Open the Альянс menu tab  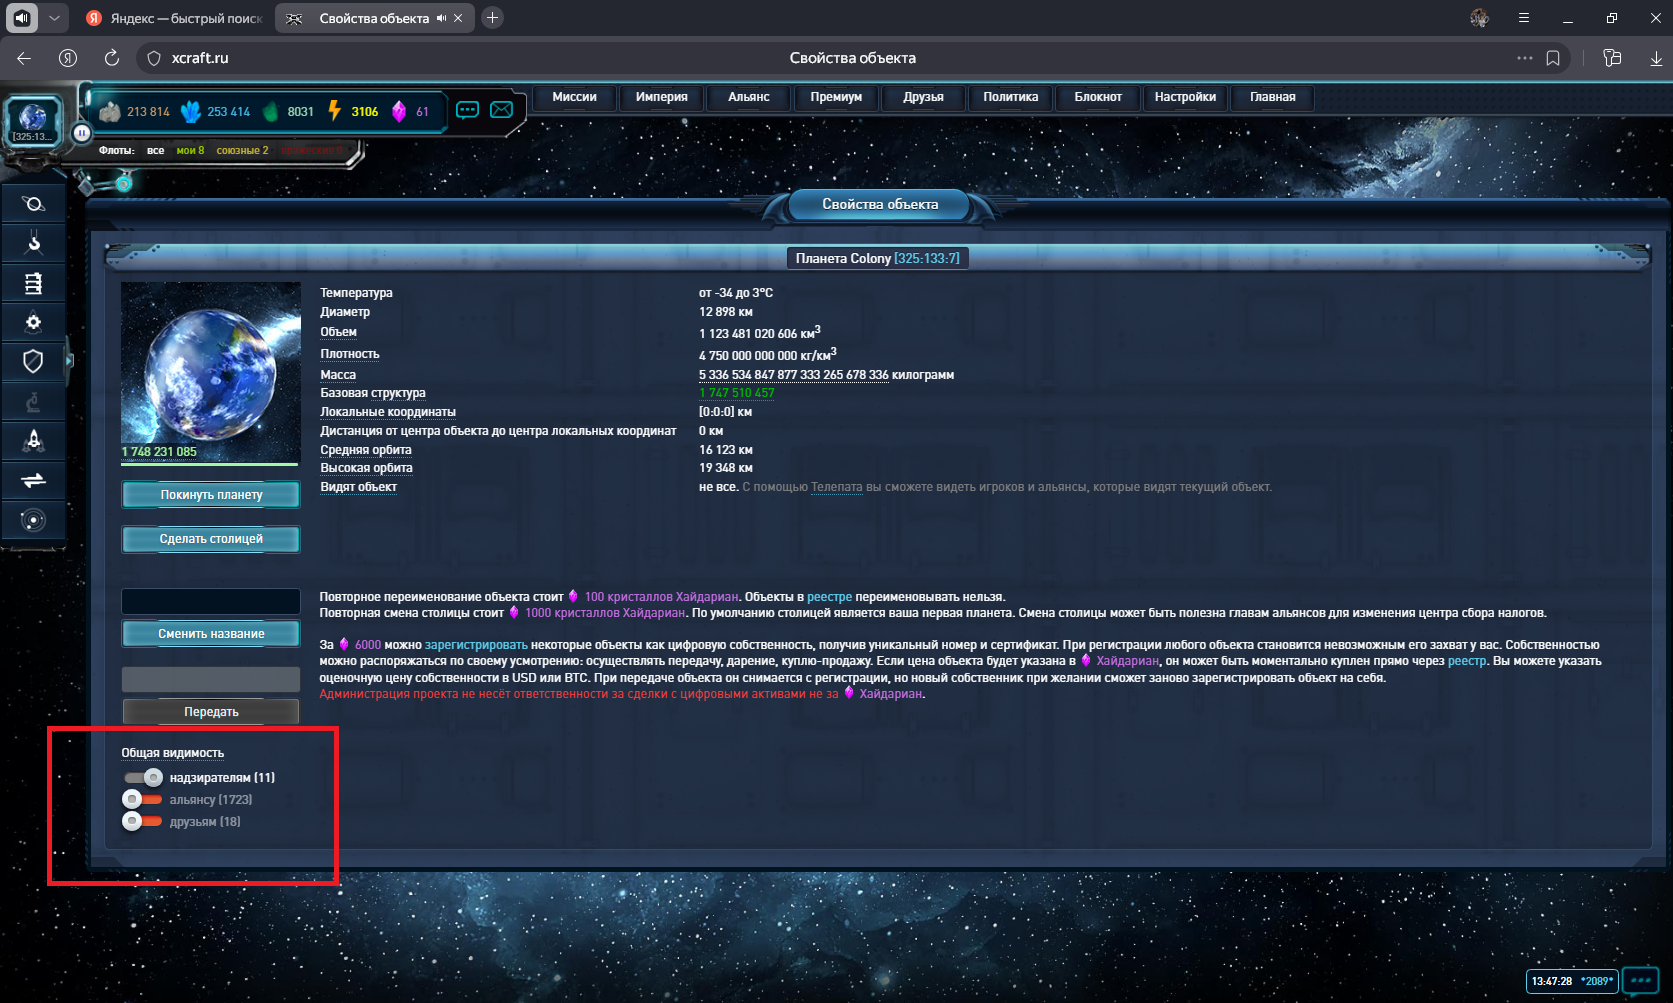pos(748,97)
